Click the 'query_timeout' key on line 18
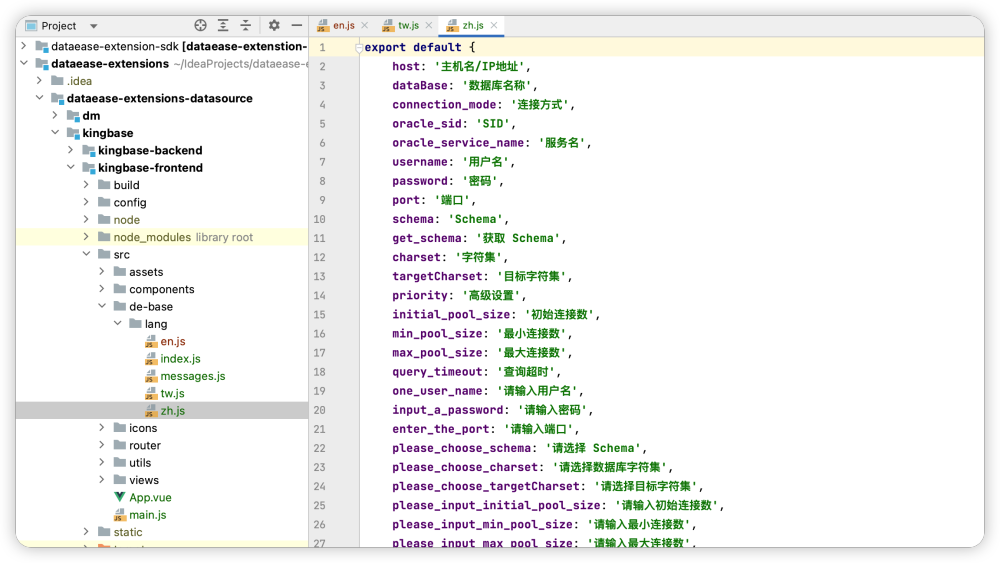Viewport: 1000px width, 563px height. point(437,372)
